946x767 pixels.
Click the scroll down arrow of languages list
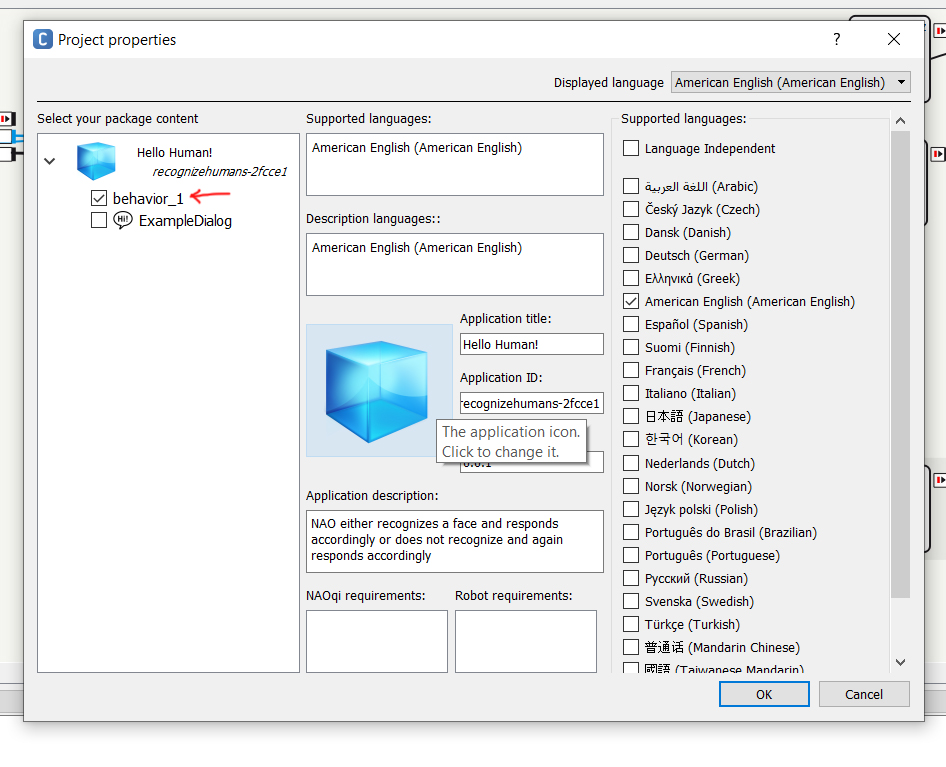click(x=900, y=662)
